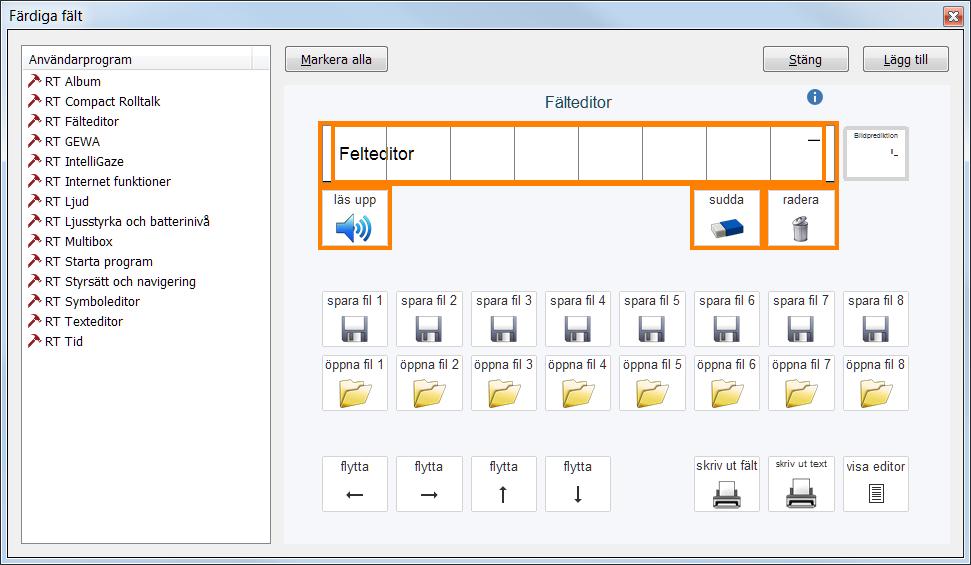Click the 'öppna fil 1' folder icon

tap(355, 393)
